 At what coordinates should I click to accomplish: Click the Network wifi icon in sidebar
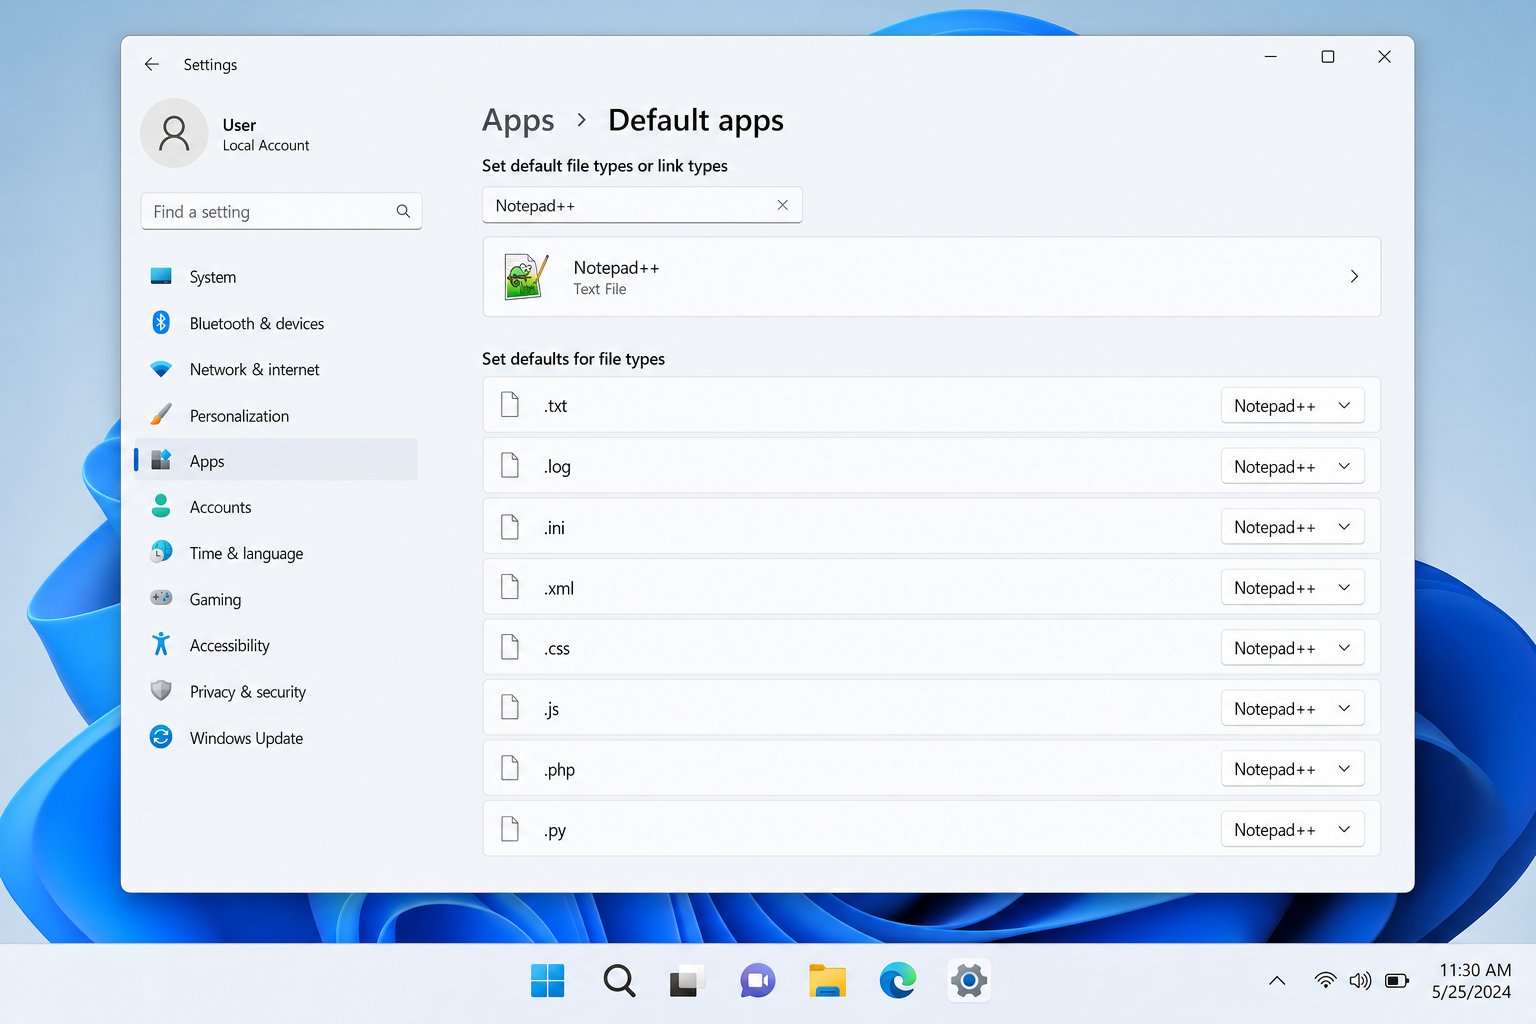click(161, 369)
